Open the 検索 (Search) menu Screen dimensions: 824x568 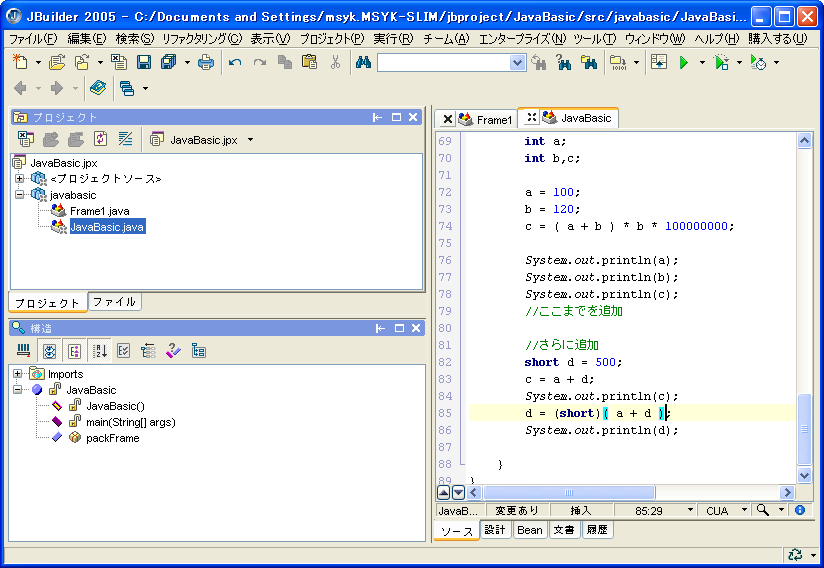tap(134, 39)
